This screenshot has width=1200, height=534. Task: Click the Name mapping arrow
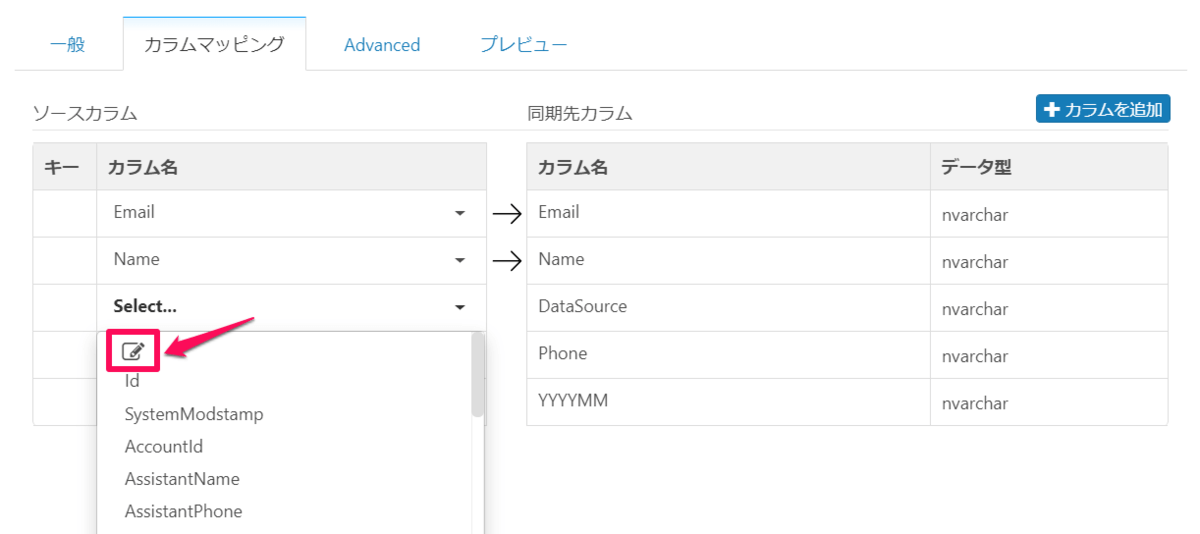click(508, 261)
